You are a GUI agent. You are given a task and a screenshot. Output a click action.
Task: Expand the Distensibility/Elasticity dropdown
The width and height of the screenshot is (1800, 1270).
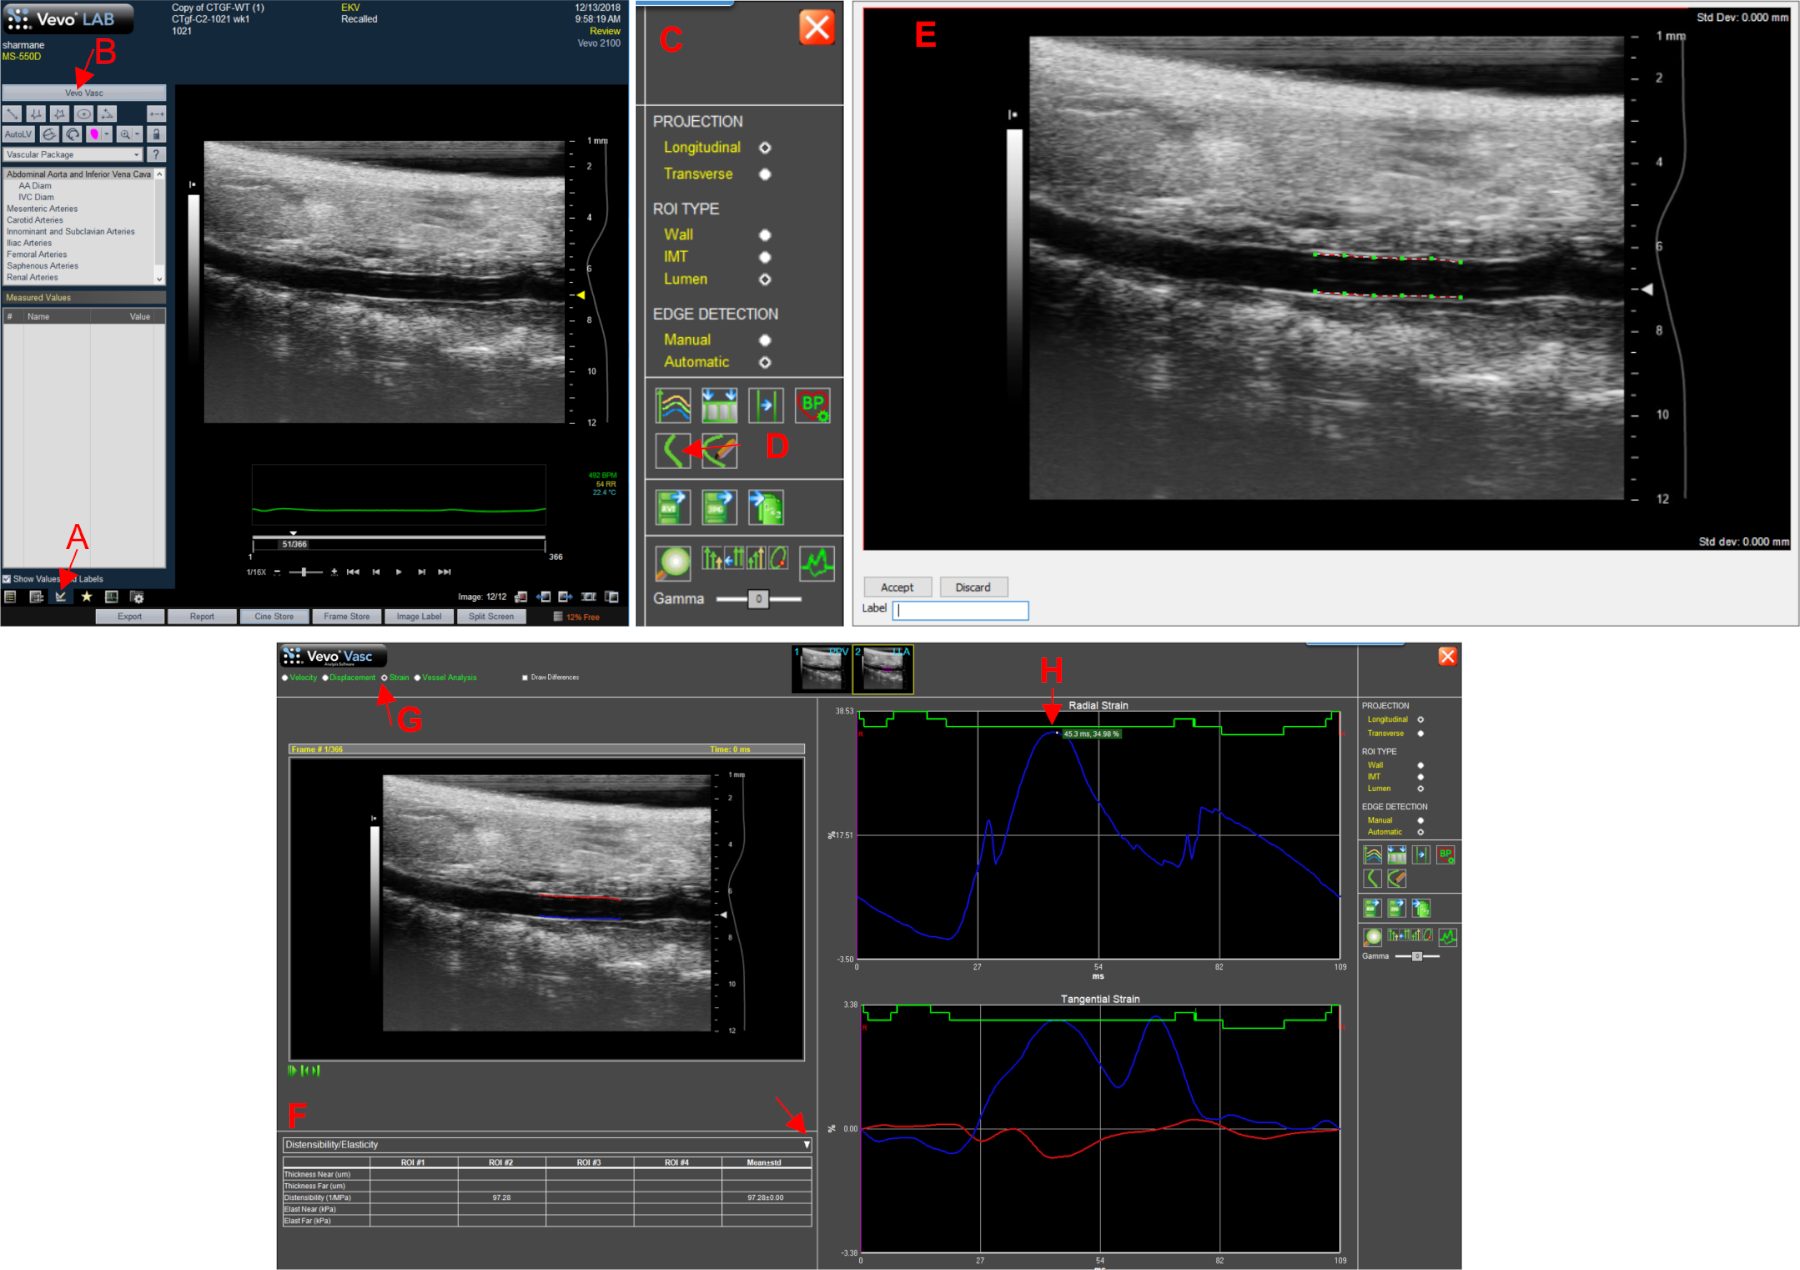pos(806,1145)
